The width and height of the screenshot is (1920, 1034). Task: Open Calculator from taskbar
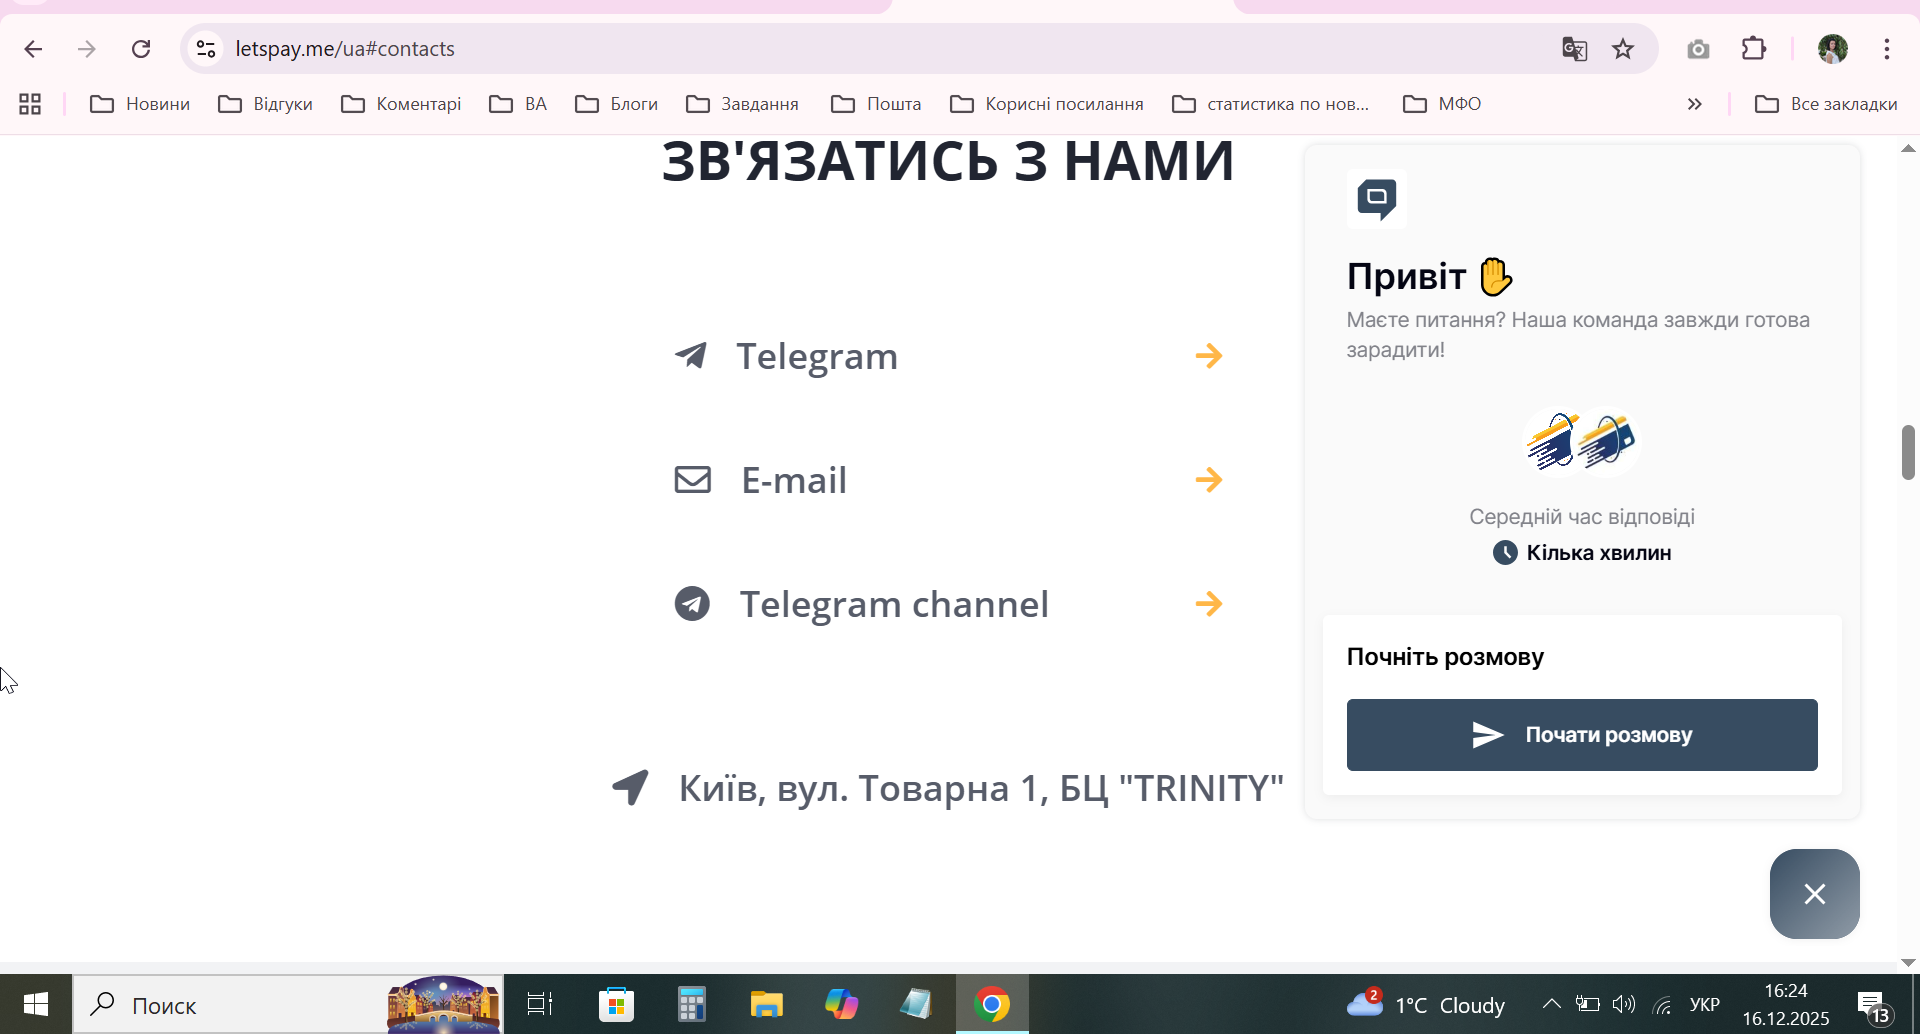coord(691,1004)
